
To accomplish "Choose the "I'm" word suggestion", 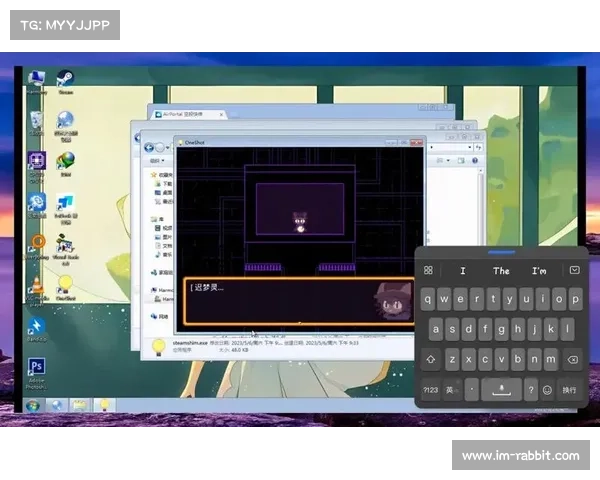I will pos(539,271).
